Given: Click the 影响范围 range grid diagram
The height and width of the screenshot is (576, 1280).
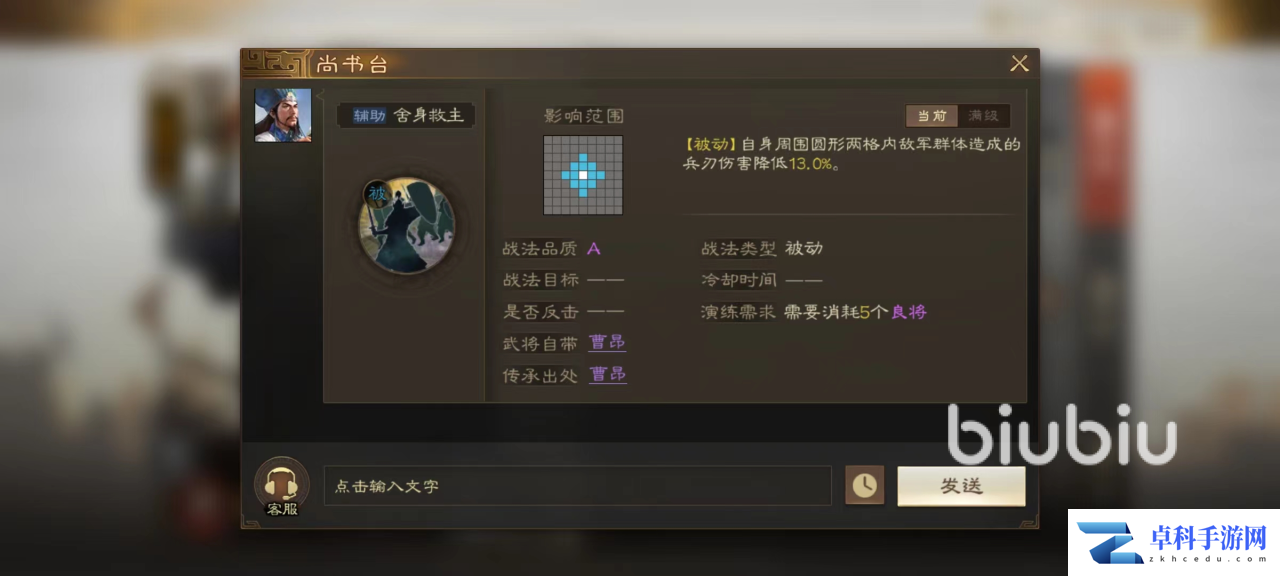Looking at the screenshot, I should pos(583,175).
